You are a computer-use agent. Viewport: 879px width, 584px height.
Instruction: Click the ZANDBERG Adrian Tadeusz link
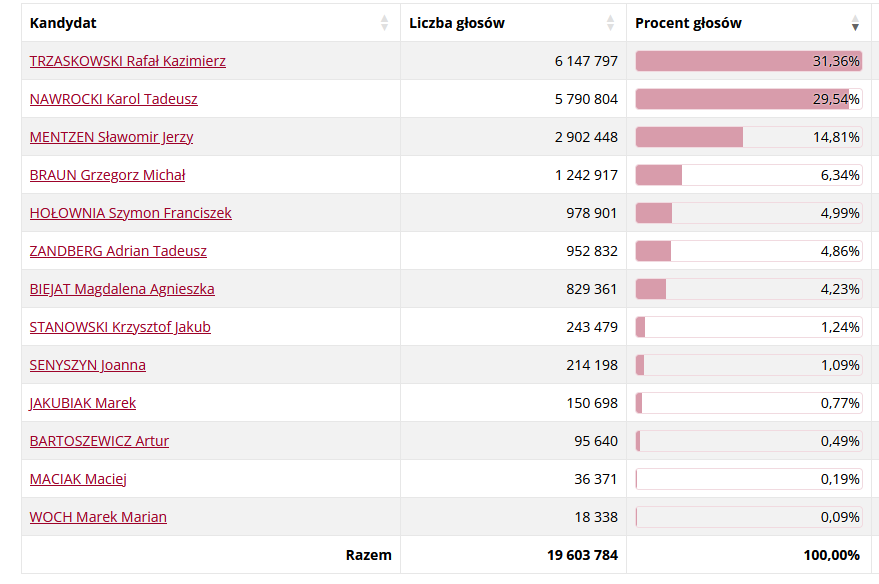tap(118, 251)
